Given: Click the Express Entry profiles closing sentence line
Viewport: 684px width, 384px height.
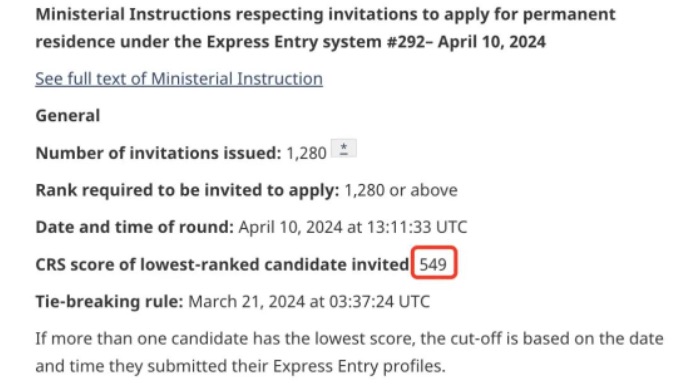Looking at the screenshot, I should [x=240, y=366].
